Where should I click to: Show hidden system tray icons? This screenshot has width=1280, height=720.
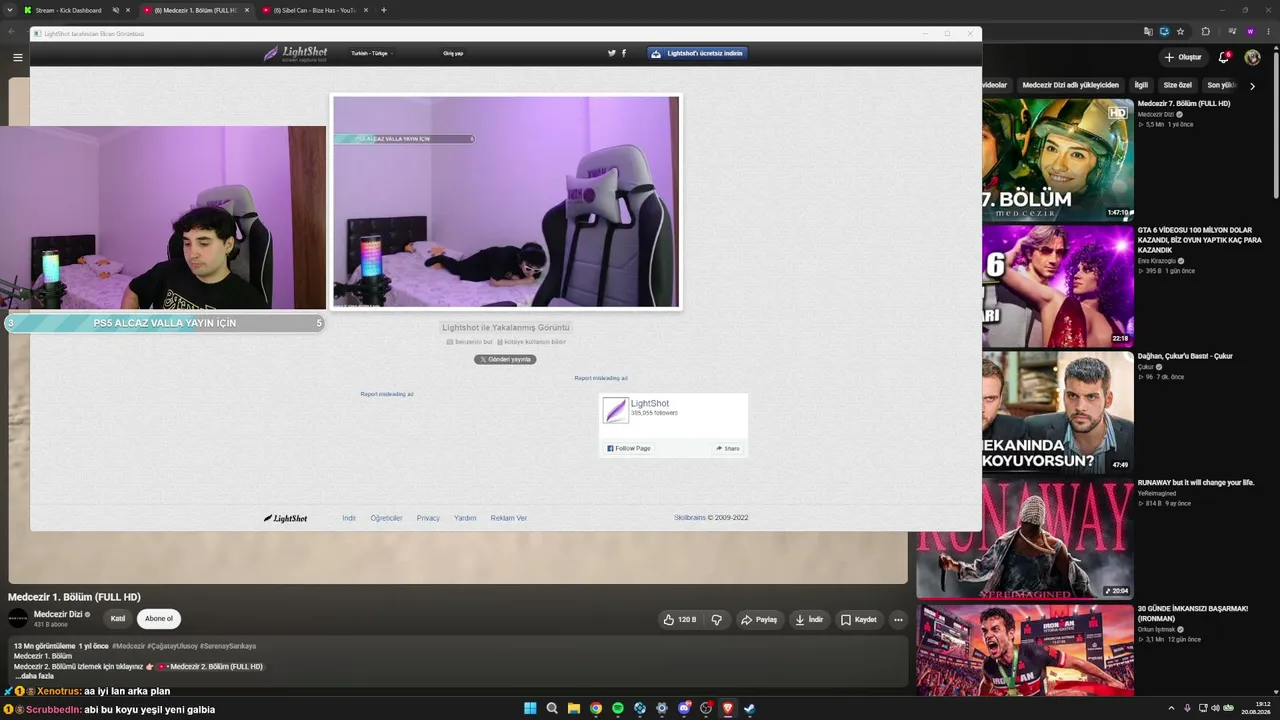(x=1171, y=708)
